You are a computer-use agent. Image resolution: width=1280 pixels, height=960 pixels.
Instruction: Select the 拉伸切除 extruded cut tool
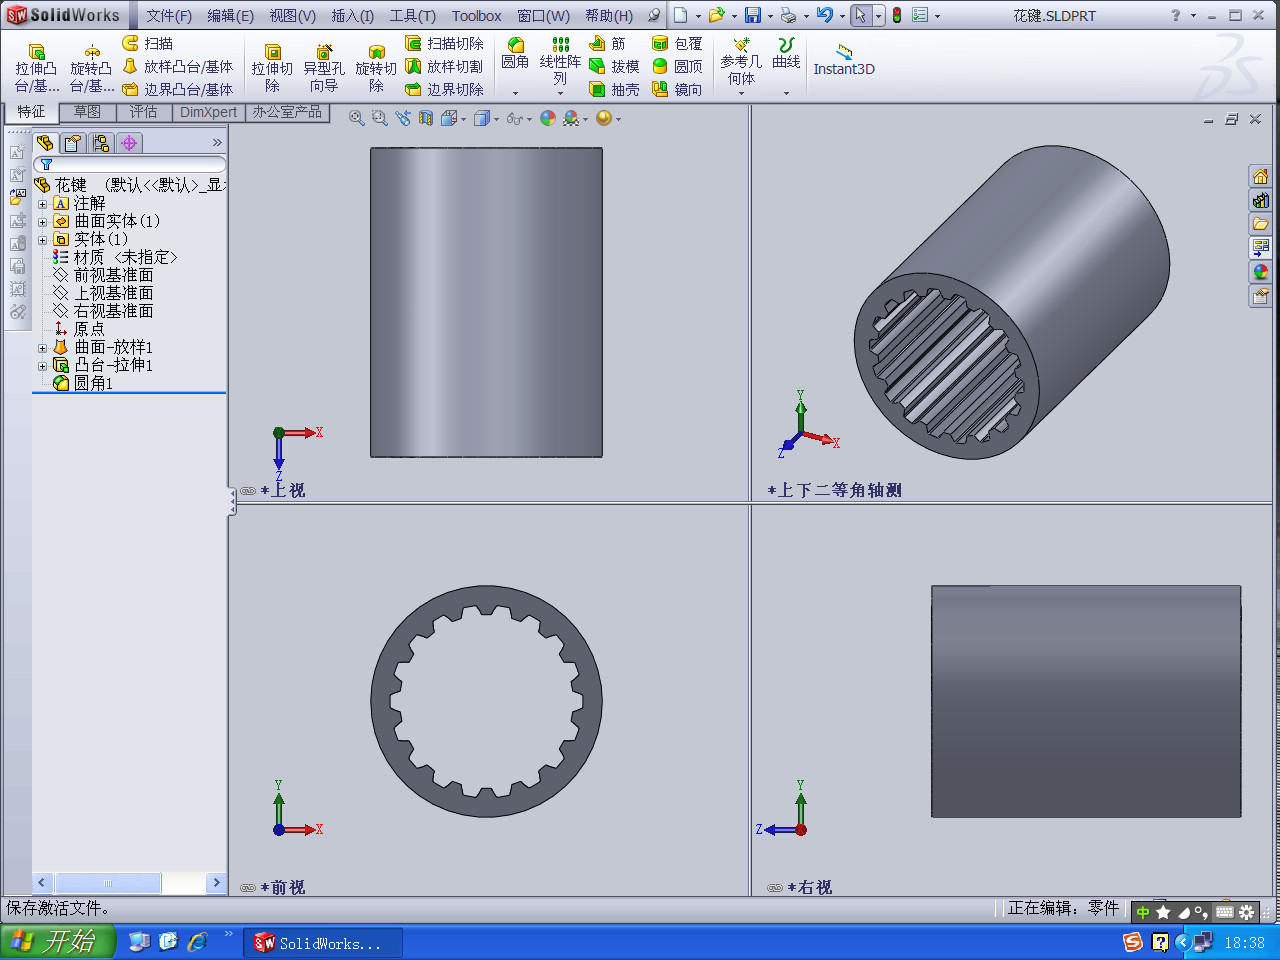272,68
